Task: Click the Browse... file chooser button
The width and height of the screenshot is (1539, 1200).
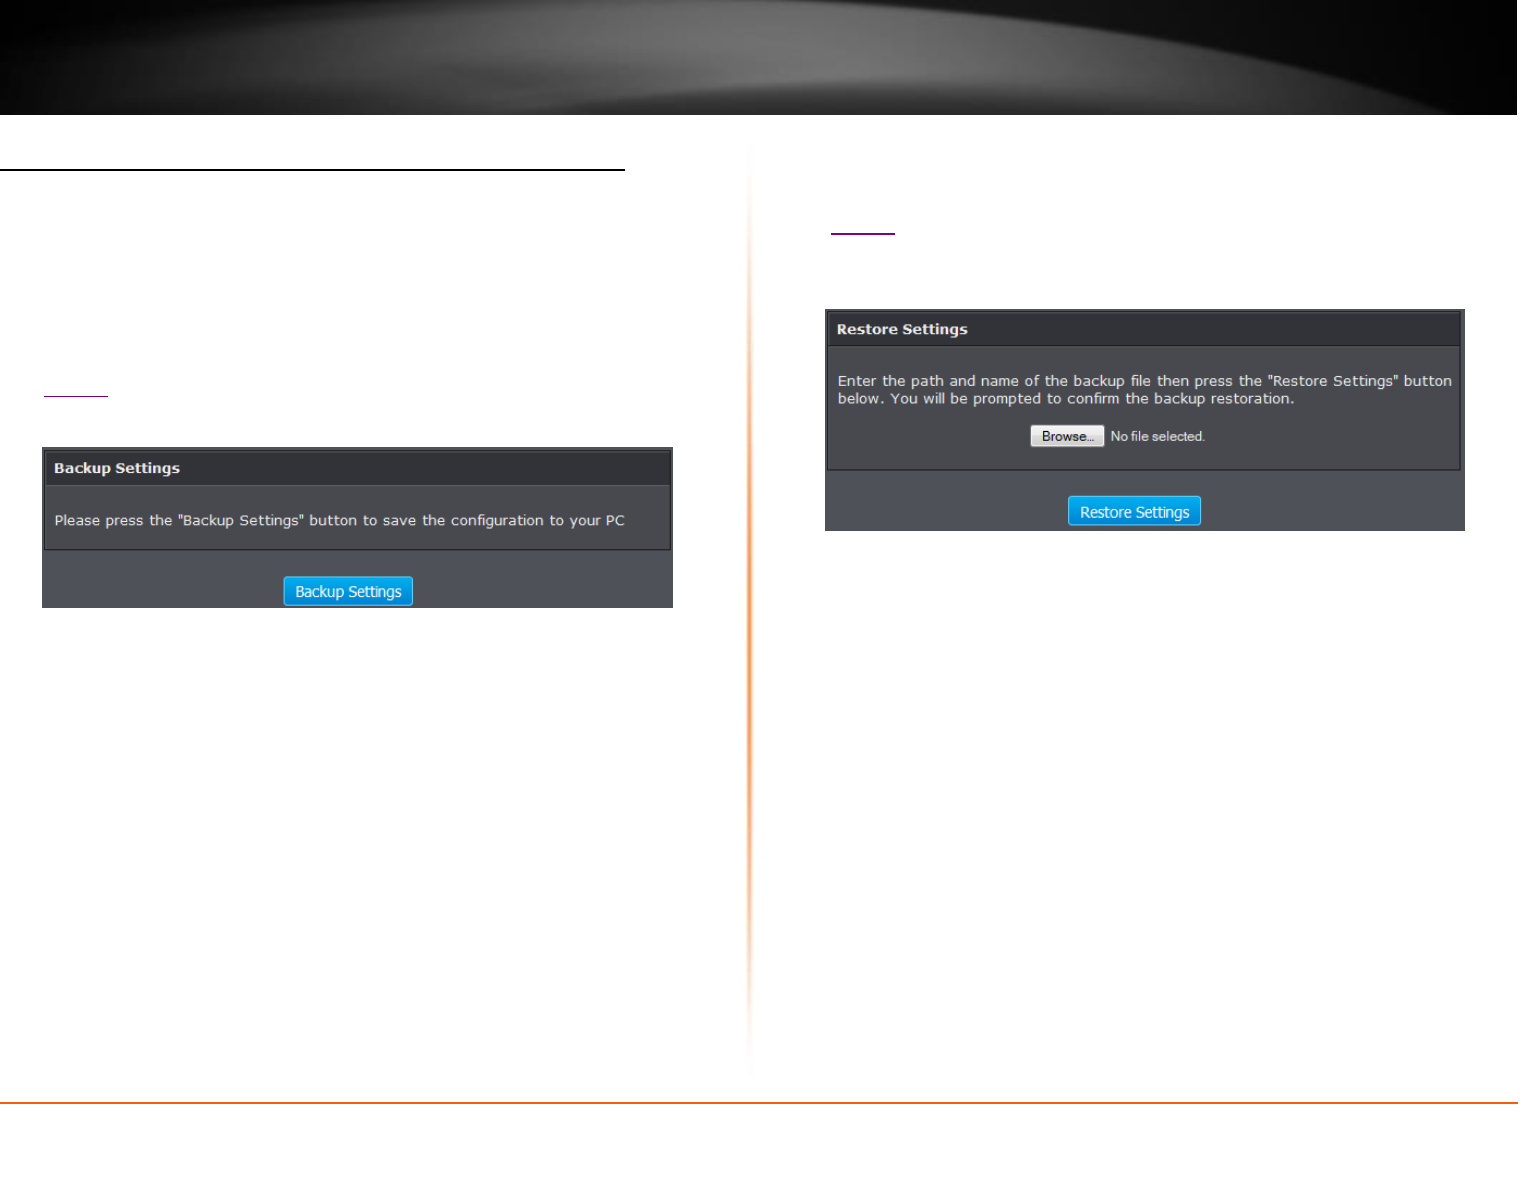Action: [x=1067, y=436]
